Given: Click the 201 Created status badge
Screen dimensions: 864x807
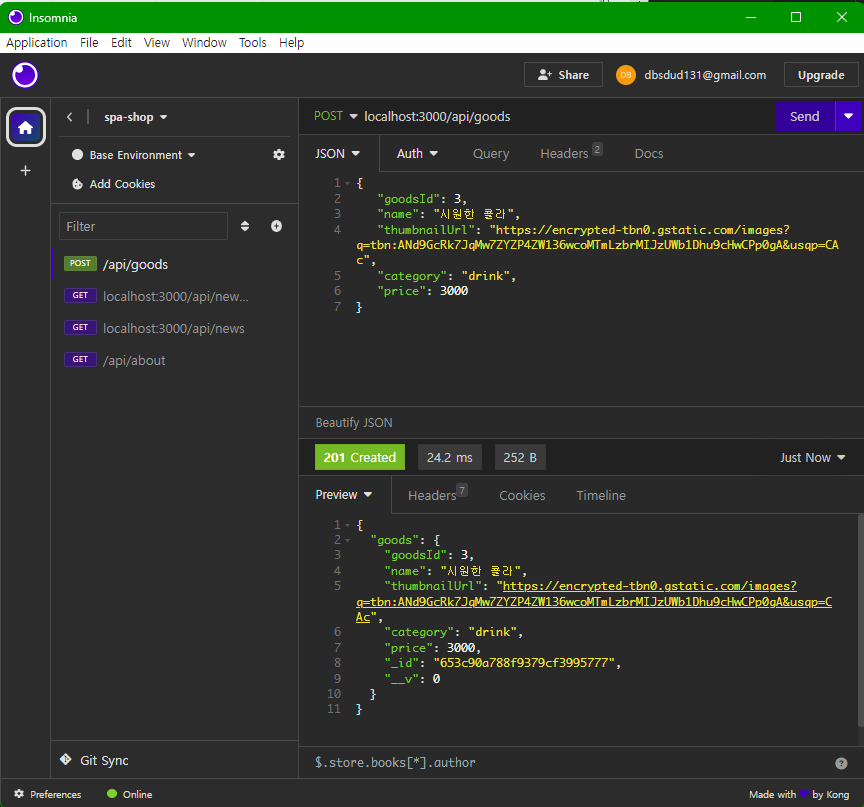Looking at the screenshot, I should 360,457.
